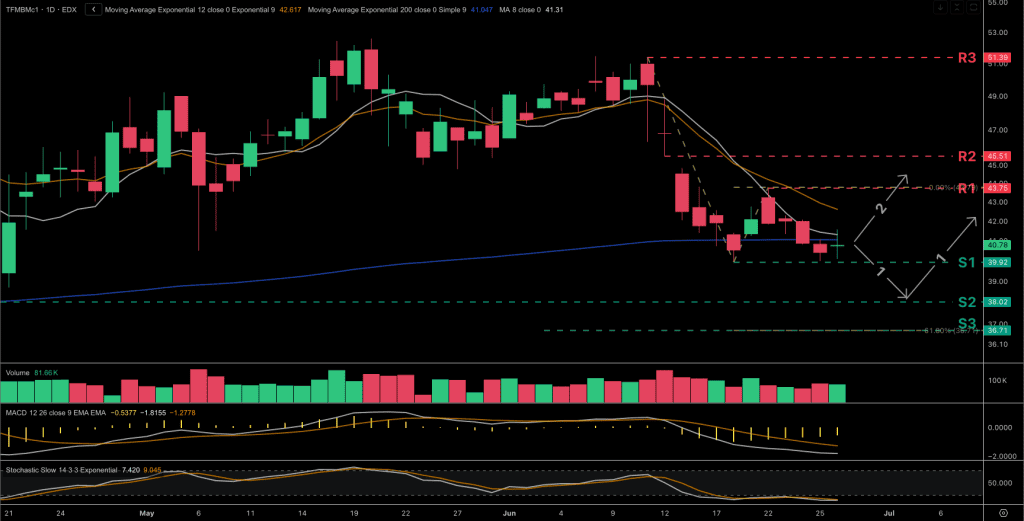The image size is (1024, 521).
Task: Click the S1 support label
Action: point(967,262)
